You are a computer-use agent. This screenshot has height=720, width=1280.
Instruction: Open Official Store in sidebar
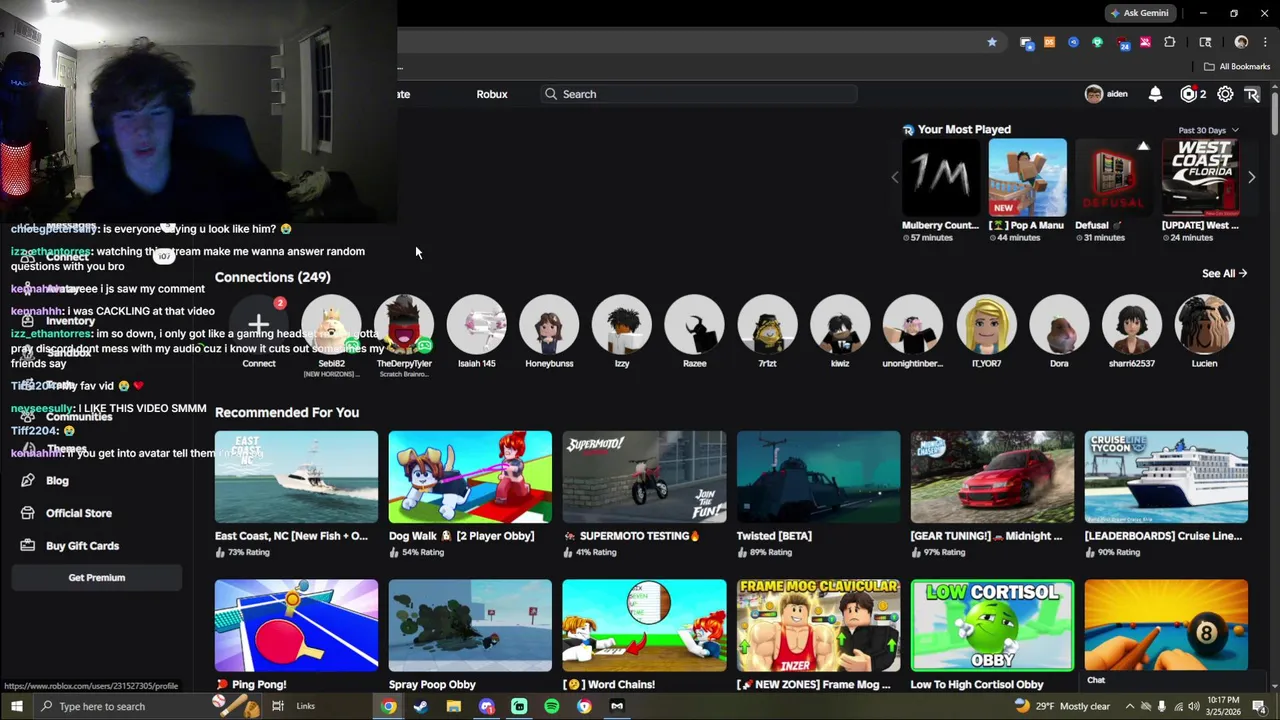[79, 513]
